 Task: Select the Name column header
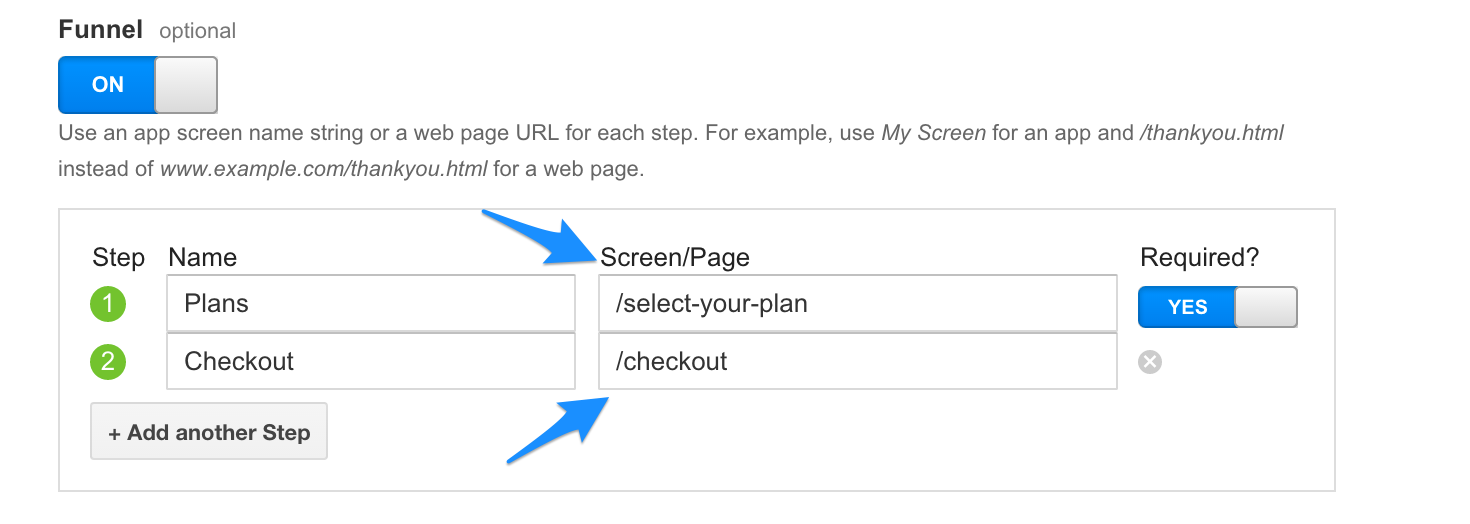pyautogui.click(x=203, y=258)
